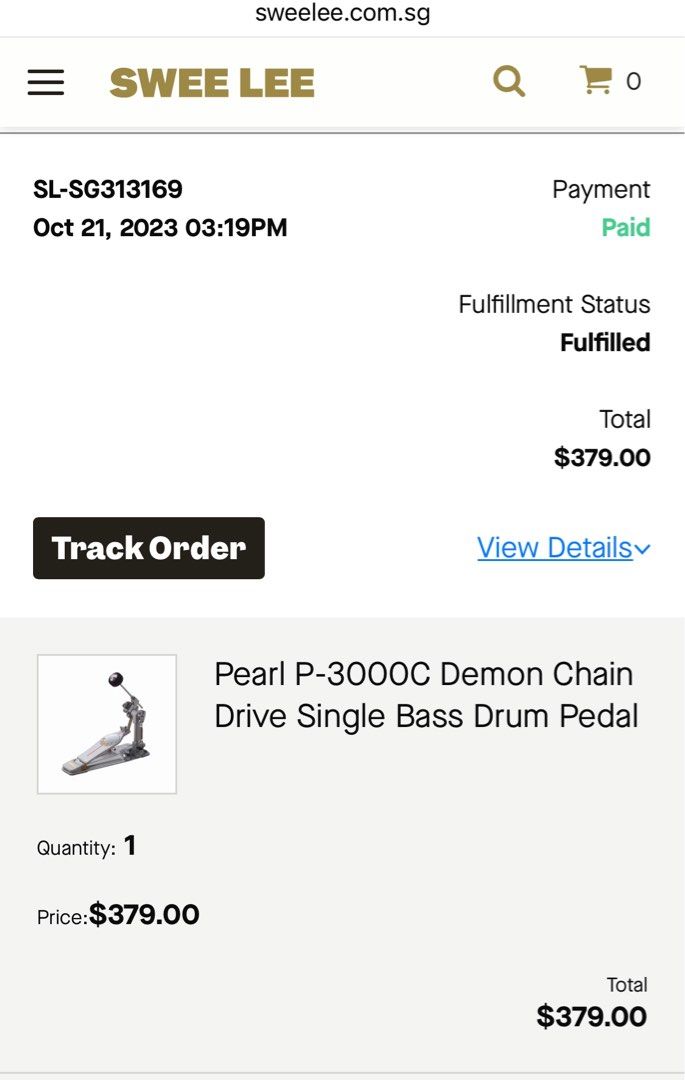Click the order Total amount $379.00
The width and height of the screenshot is (685, 1080).
click(x=600, y=457)
